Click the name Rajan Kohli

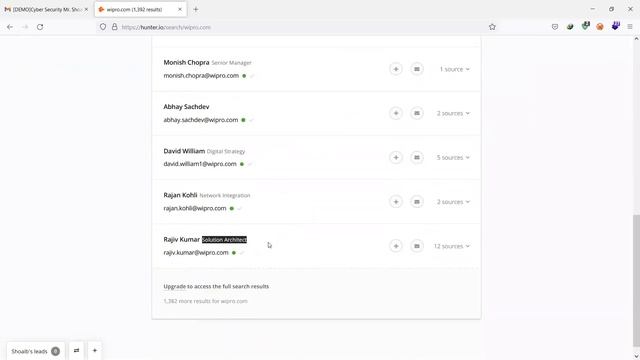pyautogui.click(x=180, y=195)
